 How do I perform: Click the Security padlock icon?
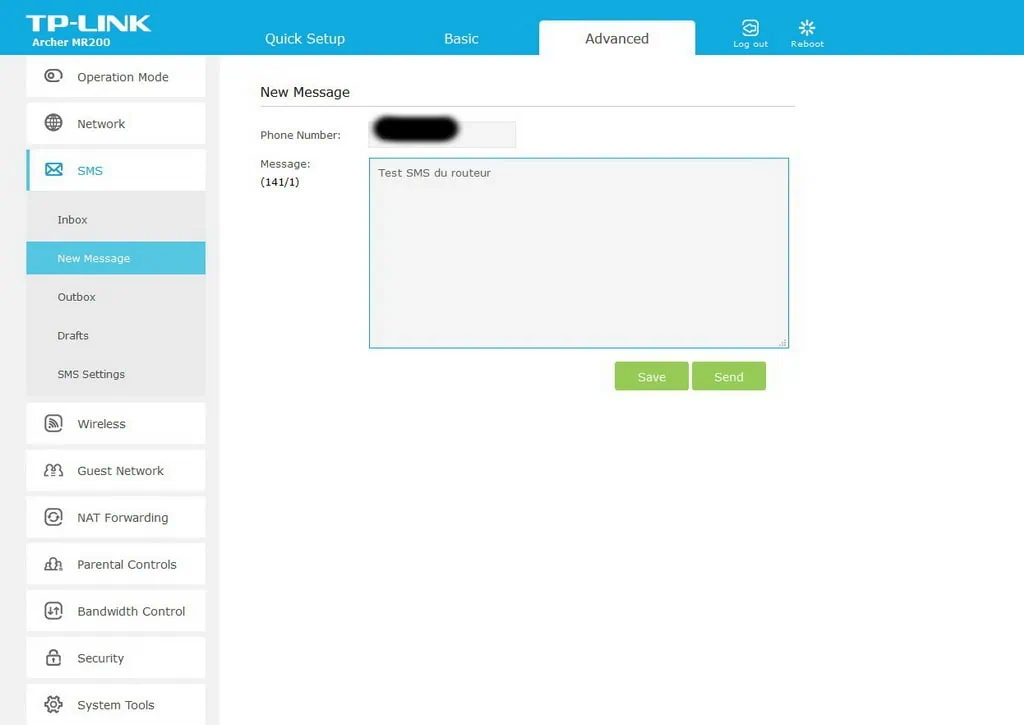click(54, 658)
